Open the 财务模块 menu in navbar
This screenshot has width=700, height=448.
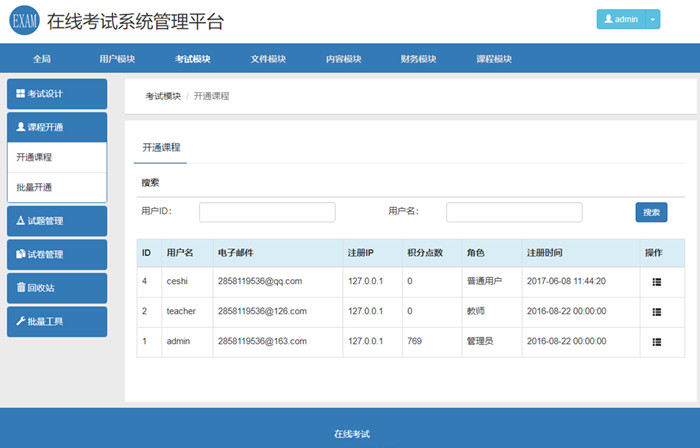coord(418,59)
